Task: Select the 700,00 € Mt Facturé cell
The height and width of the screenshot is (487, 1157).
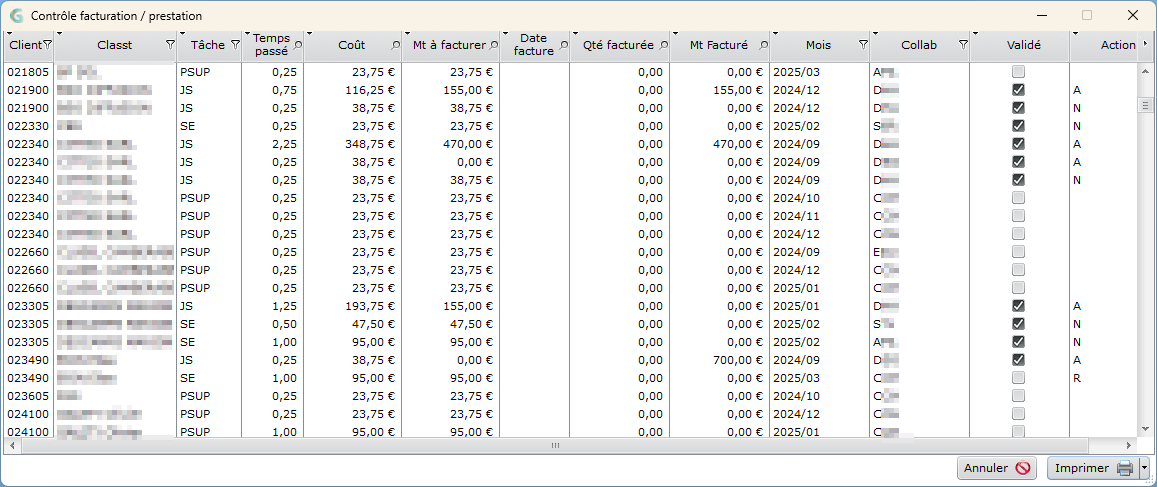Action: tap(719, 359)
